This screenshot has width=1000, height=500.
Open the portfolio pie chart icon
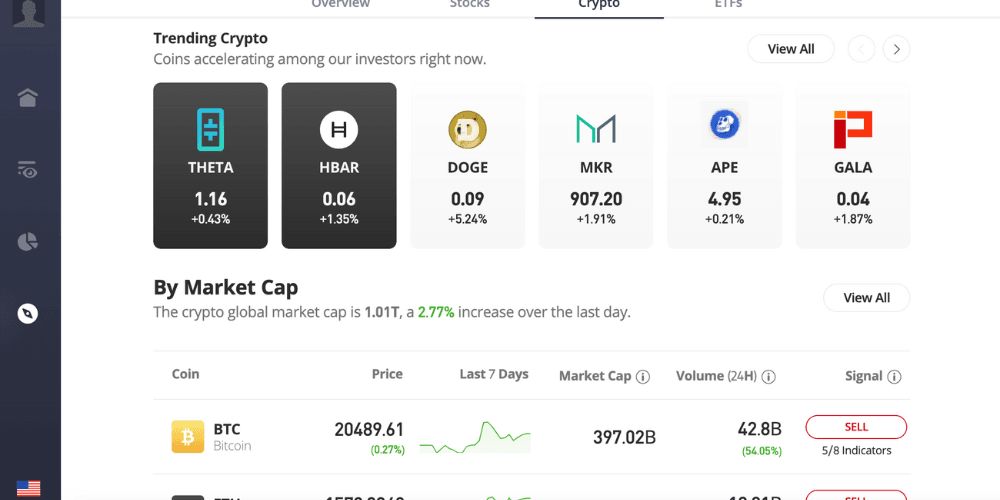tap(28, 242)
